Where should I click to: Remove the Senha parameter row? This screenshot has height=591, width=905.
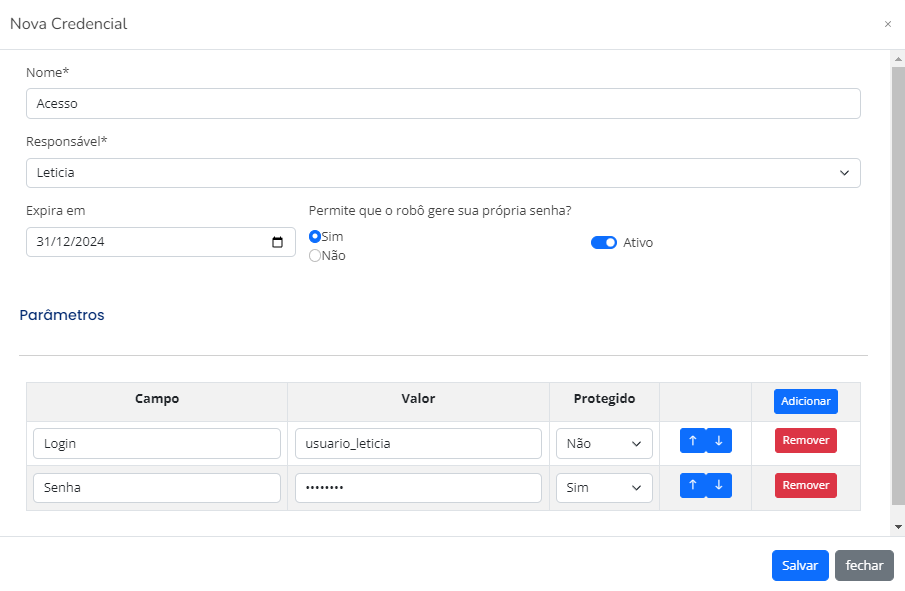[806, 485]
